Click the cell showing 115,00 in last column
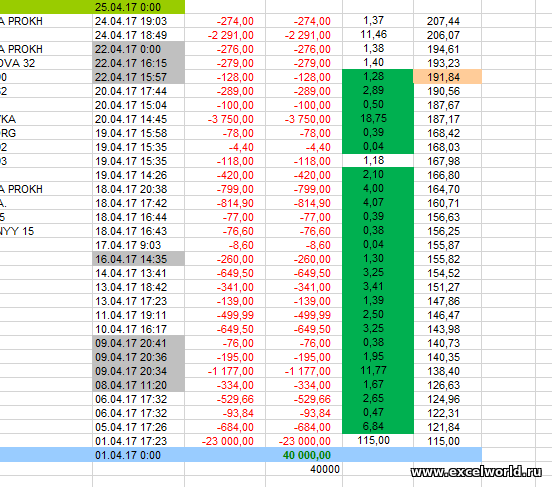 (447, 441)
